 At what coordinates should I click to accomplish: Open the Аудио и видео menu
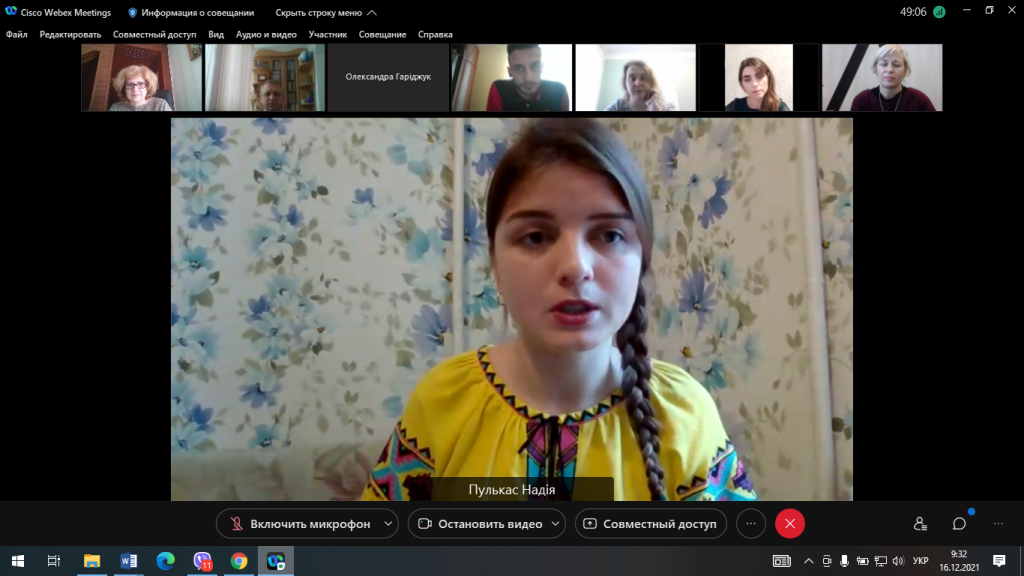(266, 35)
